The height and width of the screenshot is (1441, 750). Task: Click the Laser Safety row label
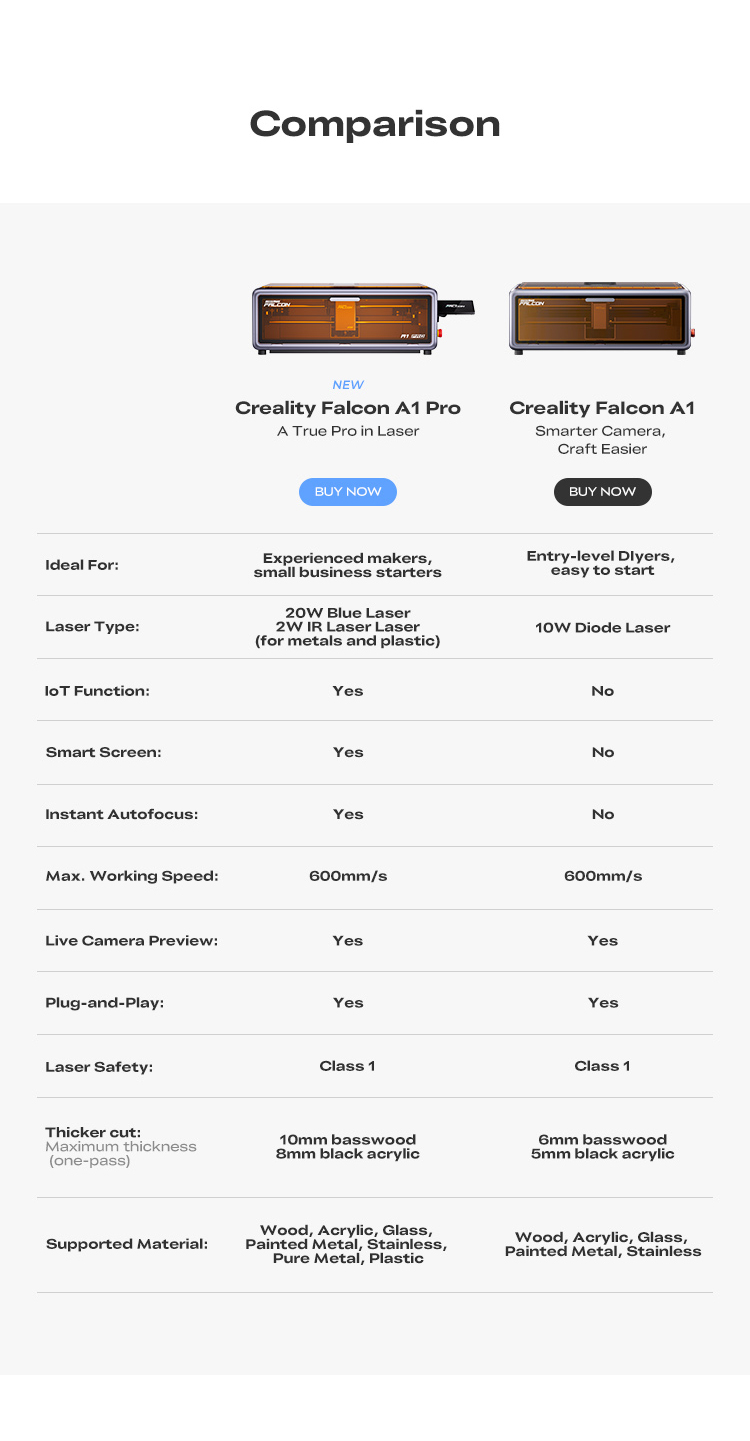pyautogui.click(x=99, y=1067)
